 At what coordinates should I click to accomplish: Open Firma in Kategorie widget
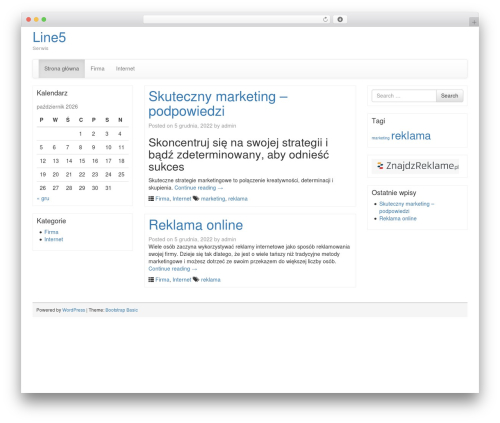pos(51,232)
